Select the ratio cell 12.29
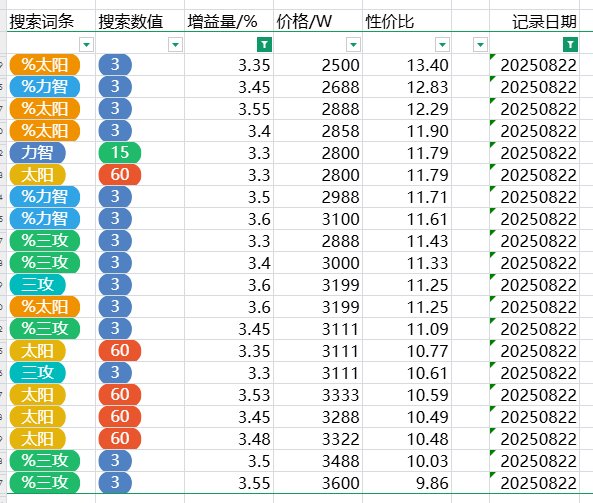 (407, 109)
